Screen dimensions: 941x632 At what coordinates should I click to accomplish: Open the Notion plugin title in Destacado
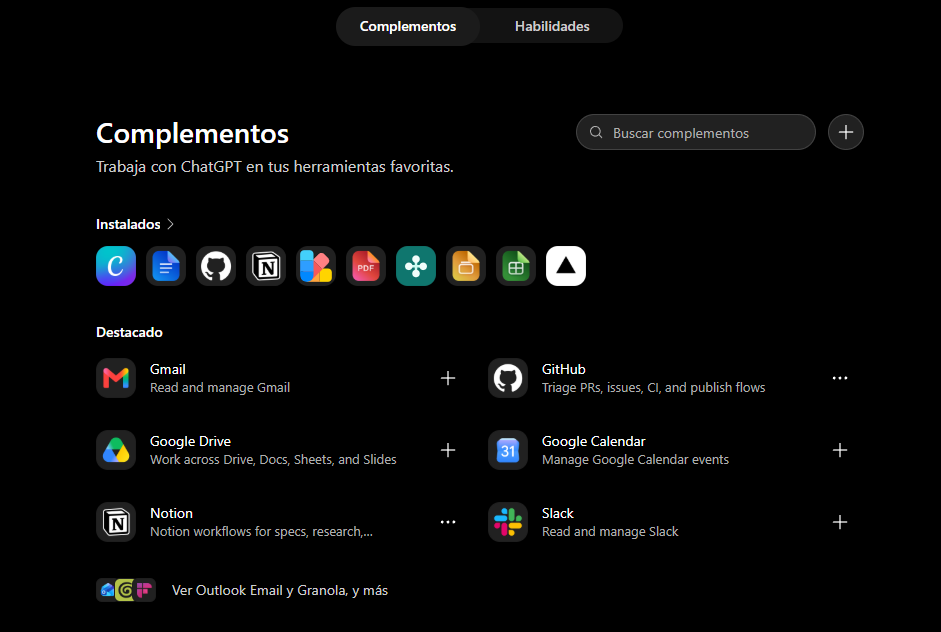[x=171, y=513]
